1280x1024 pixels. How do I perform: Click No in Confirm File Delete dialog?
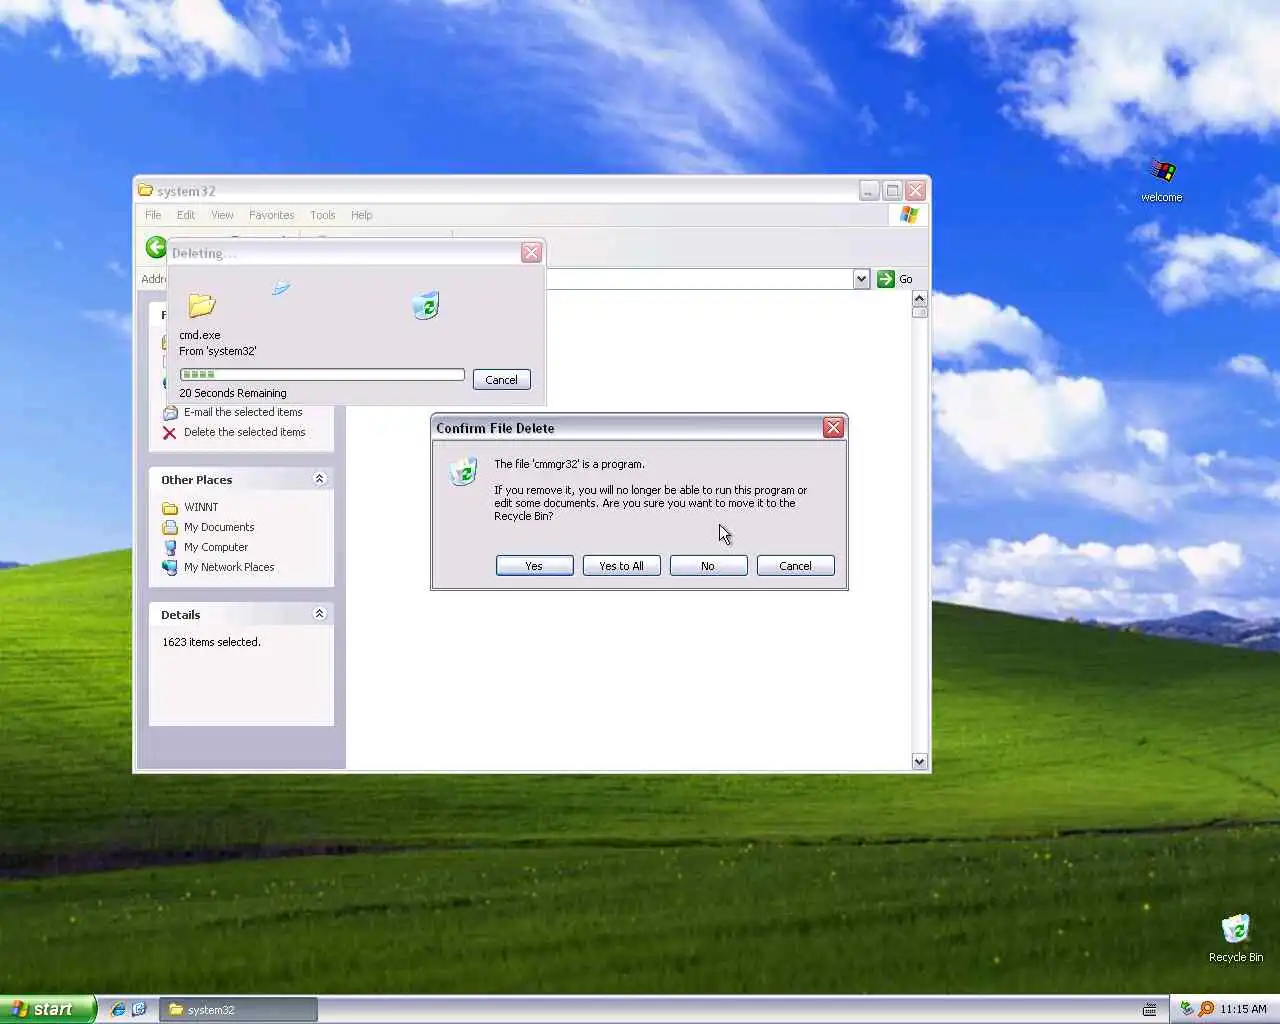click(708, 566)
